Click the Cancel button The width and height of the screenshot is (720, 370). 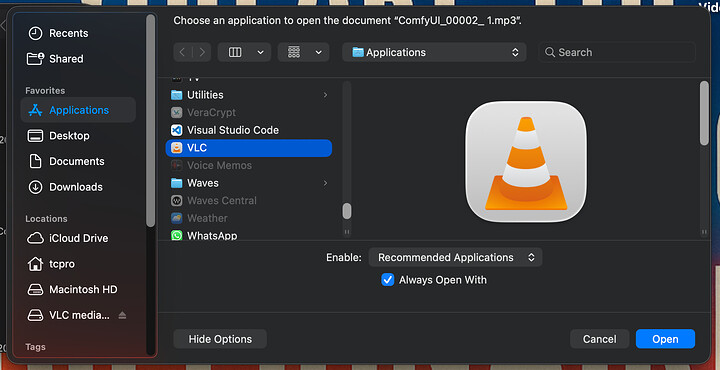599,339
